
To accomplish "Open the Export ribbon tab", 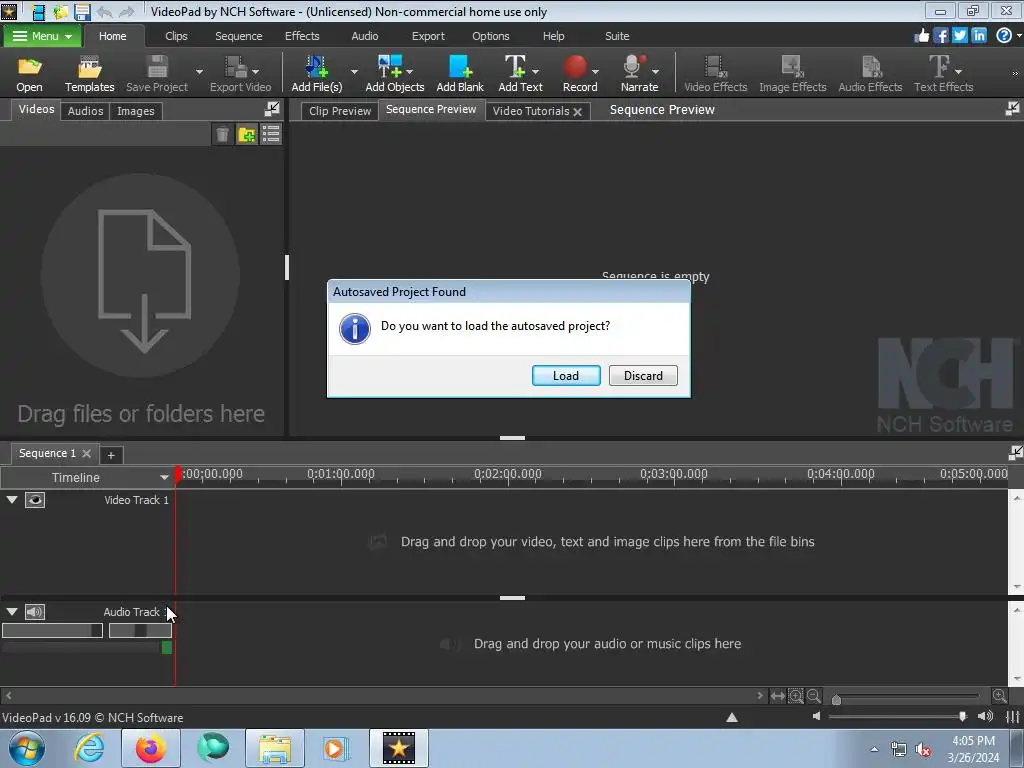I will coord(428,36).
